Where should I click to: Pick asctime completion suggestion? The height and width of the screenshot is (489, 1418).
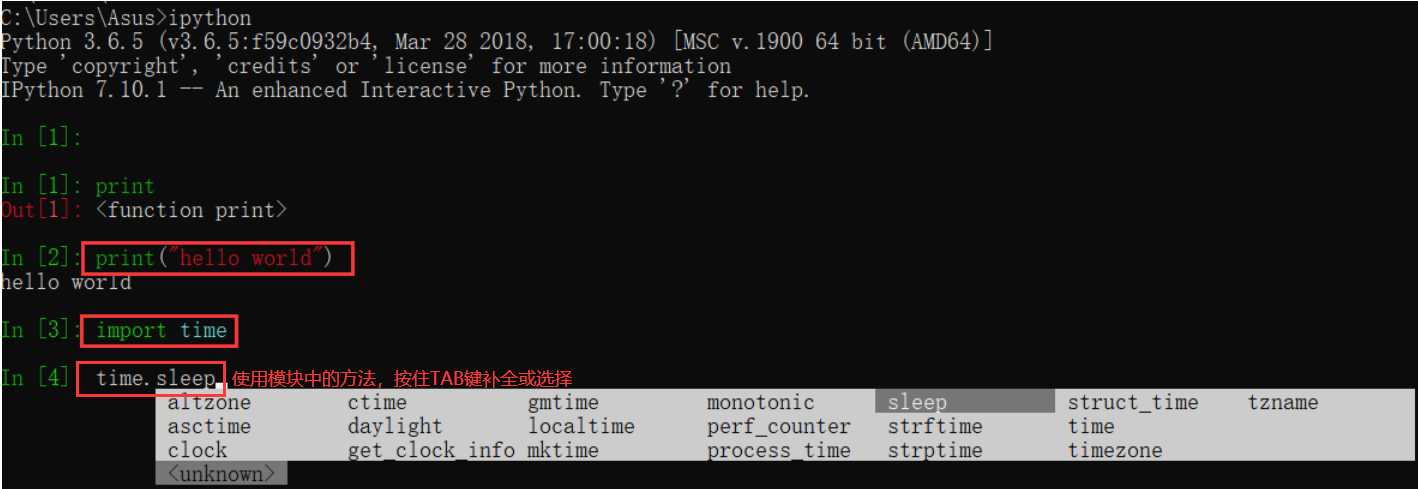coord(209,427)
